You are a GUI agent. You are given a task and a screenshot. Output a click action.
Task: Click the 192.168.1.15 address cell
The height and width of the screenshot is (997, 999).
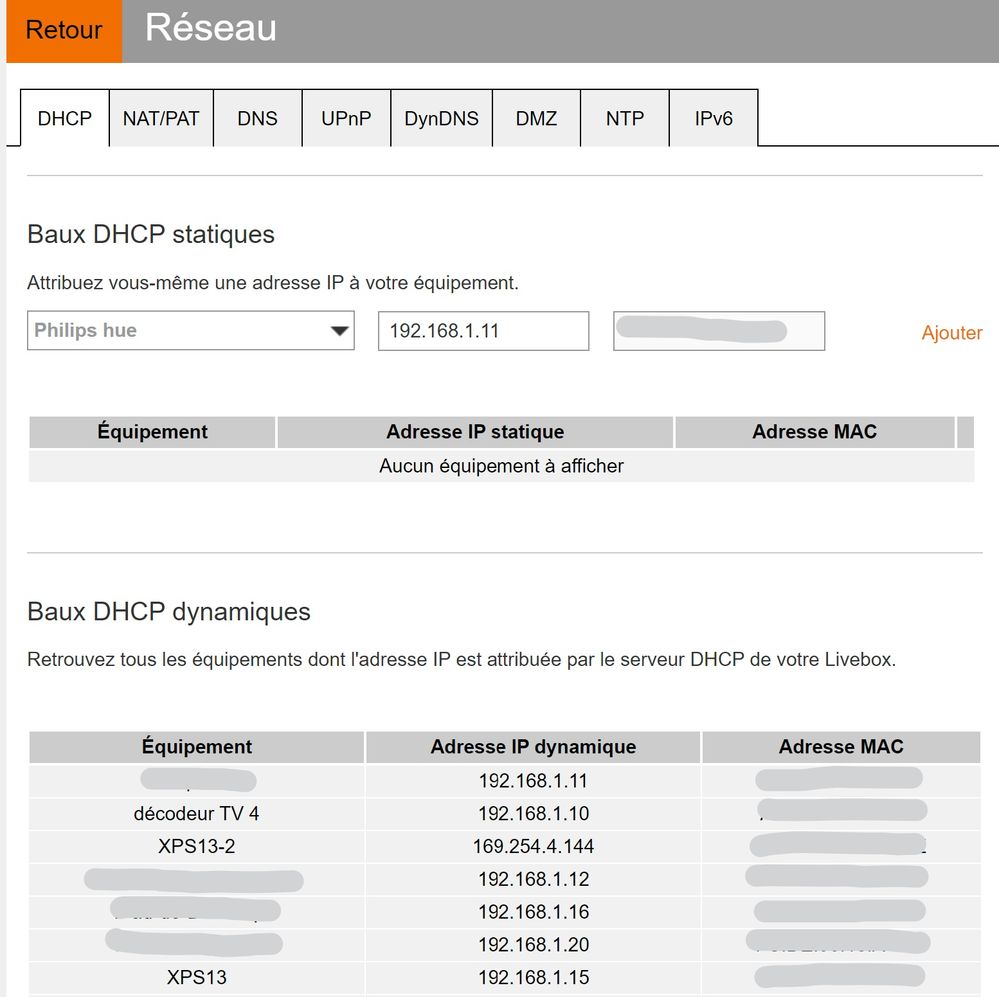533,978
